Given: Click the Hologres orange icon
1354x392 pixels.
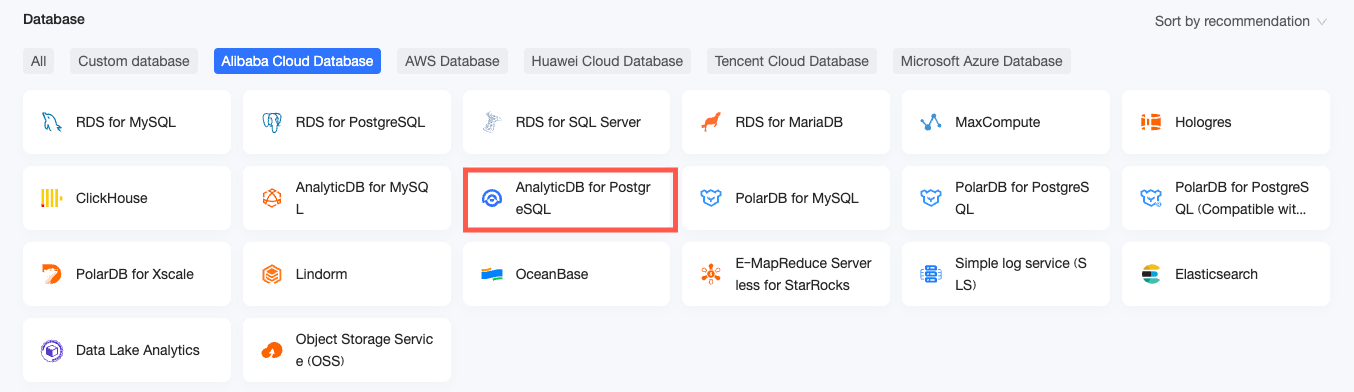Looking at the screenshot, I should click(1151, 122).
